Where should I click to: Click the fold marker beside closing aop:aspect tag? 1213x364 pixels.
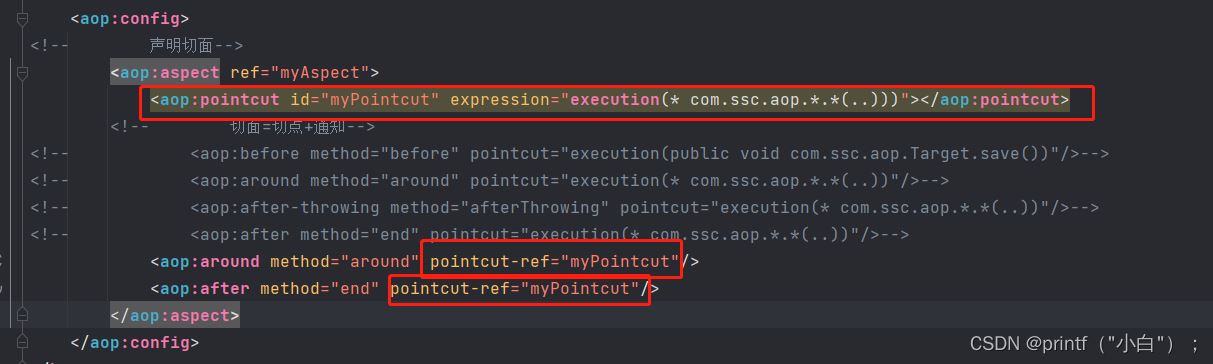23,315
